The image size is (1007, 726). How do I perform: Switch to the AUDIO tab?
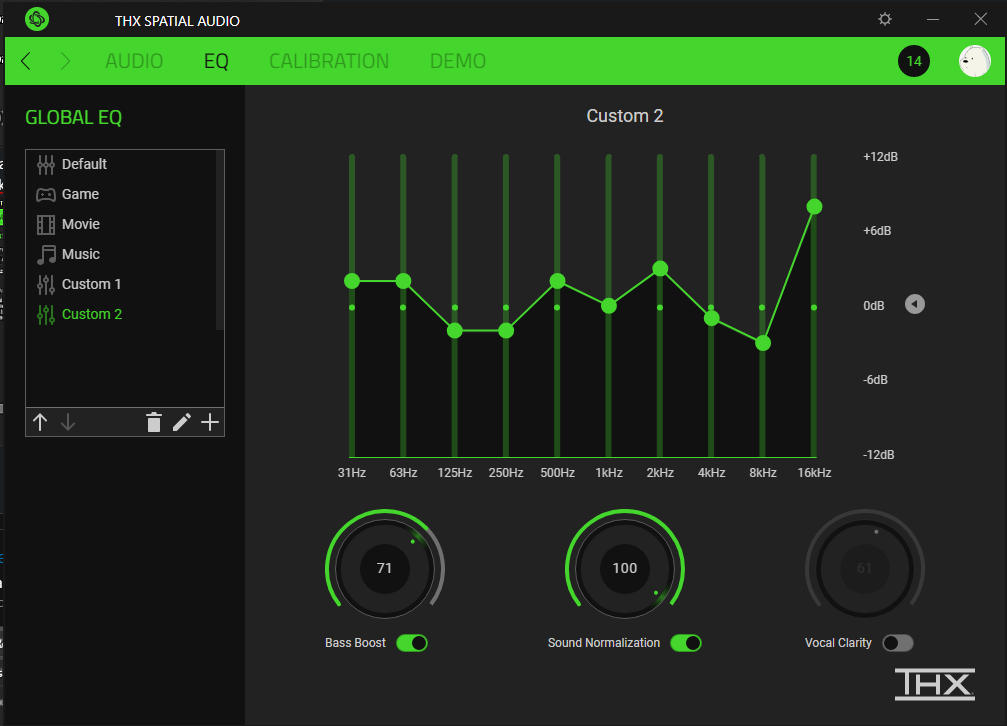tap(134, 61)
